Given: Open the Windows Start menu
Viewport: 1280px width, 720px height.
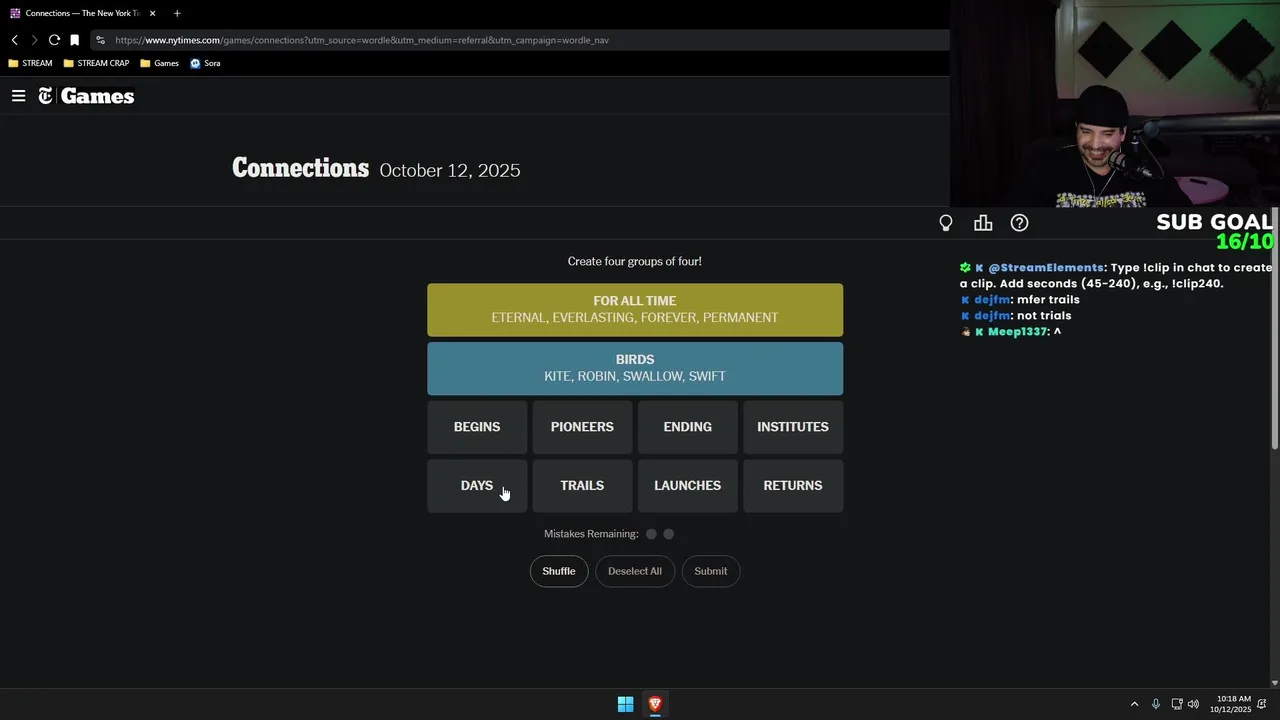Looking at the screenshot, I should pyautogui.click(x=625, y=704).
